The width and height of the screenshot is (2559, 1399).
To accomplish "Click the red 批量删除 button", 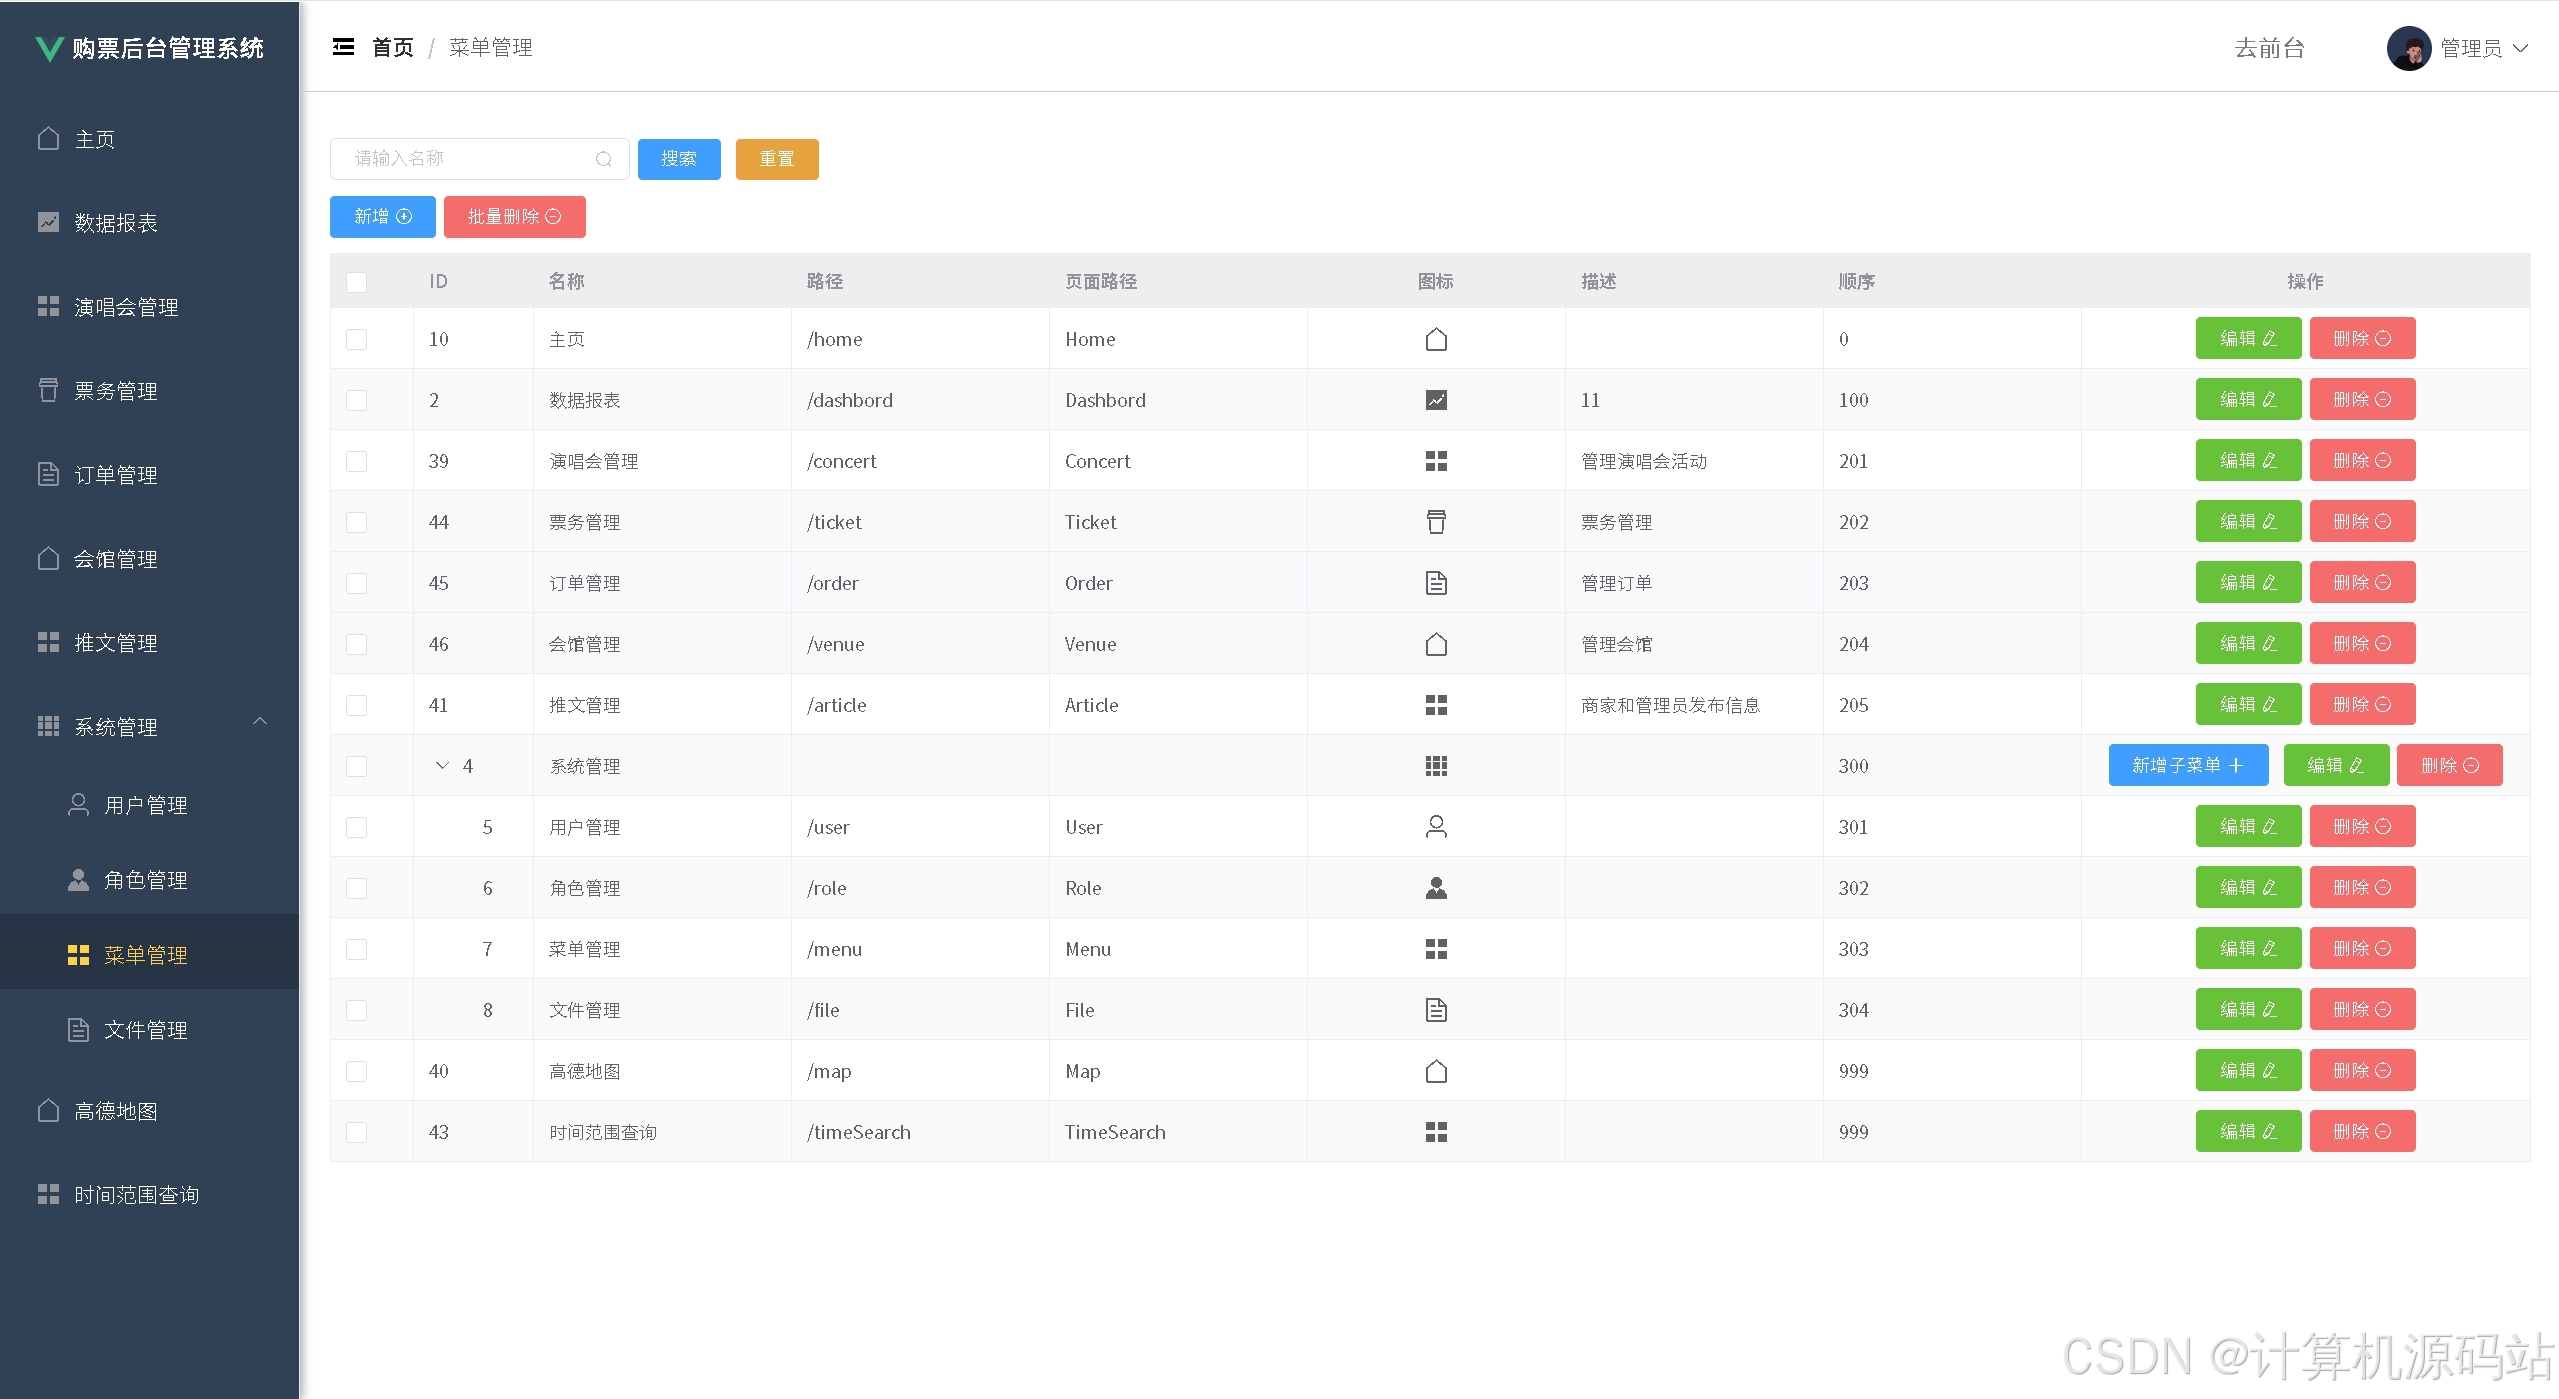I will click(x=515, y=217).
